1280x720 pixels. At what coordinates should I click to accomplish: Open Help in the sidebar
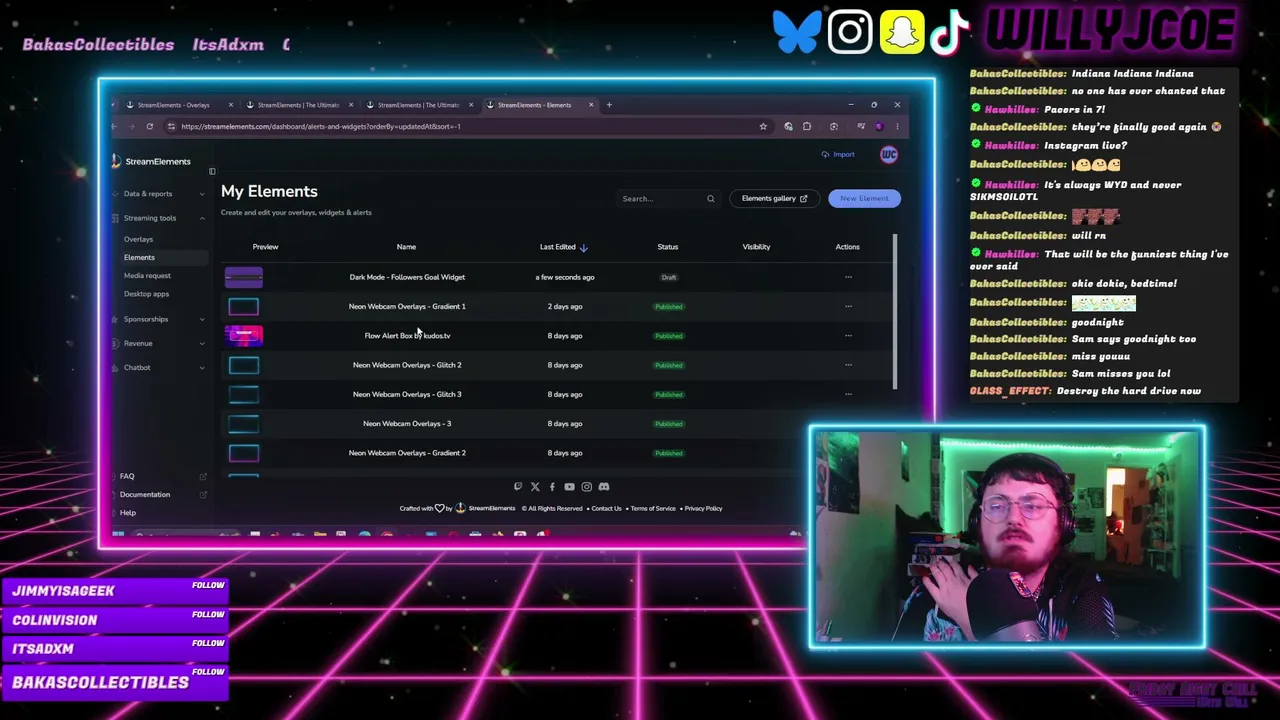coord(128,513)
